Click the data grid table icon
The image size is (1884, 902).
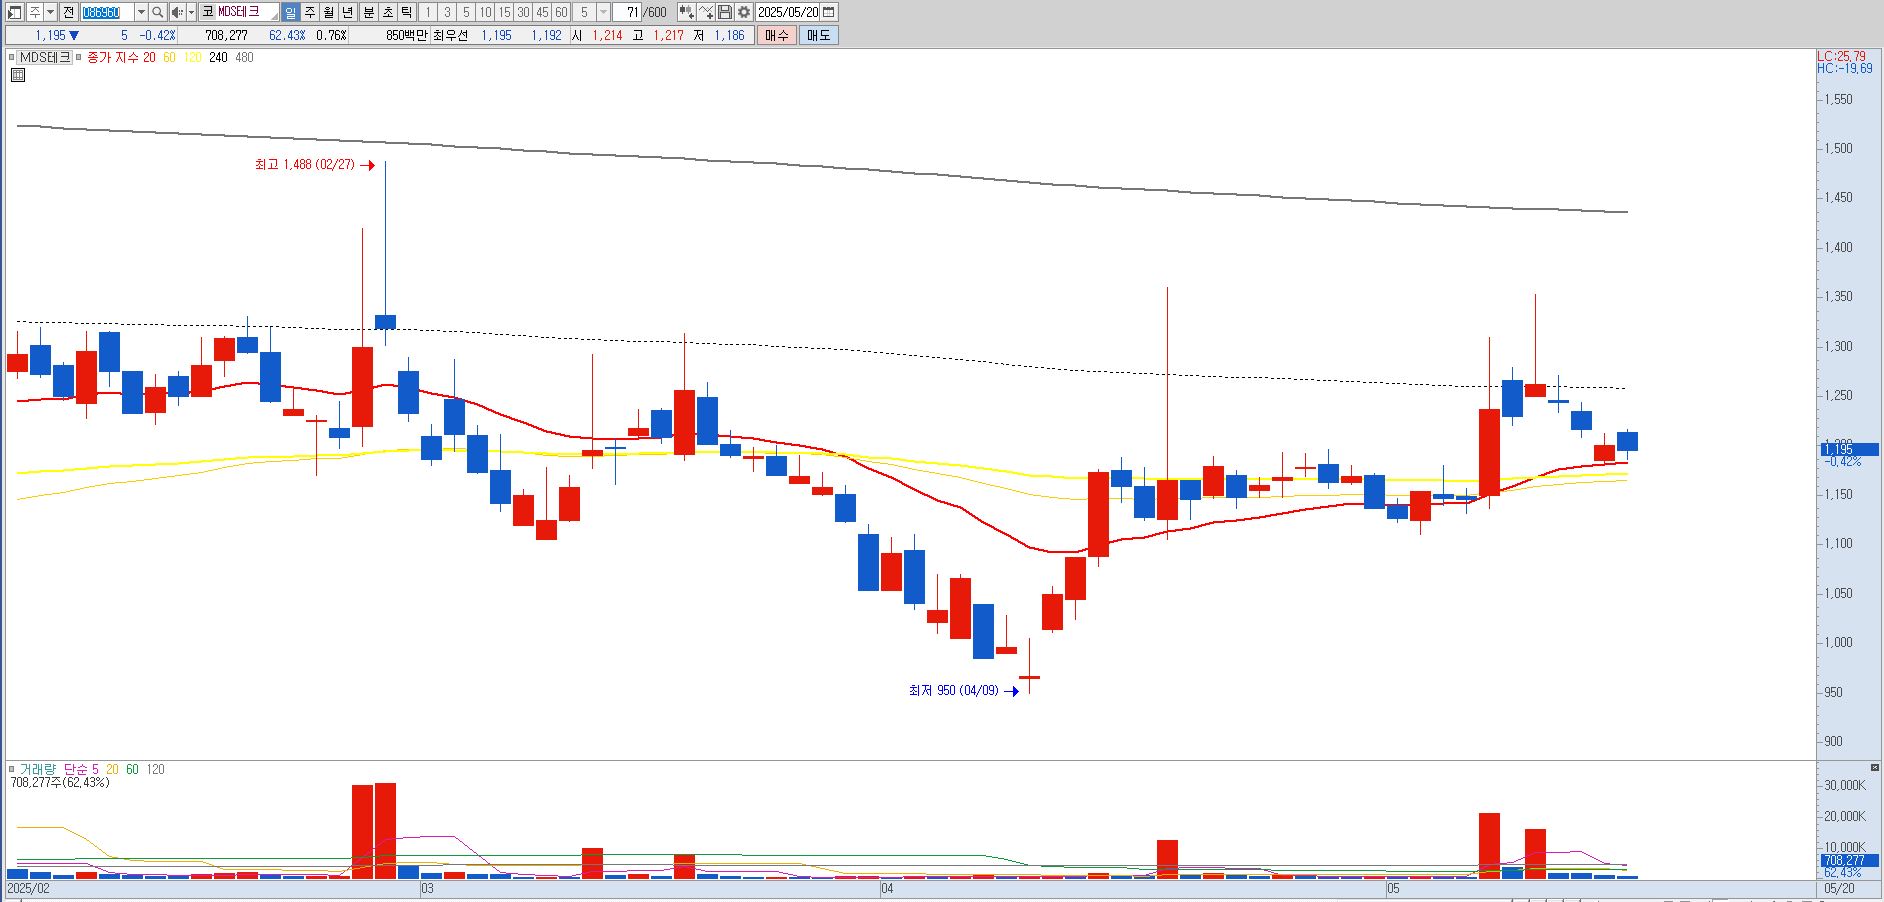[18, 74]
